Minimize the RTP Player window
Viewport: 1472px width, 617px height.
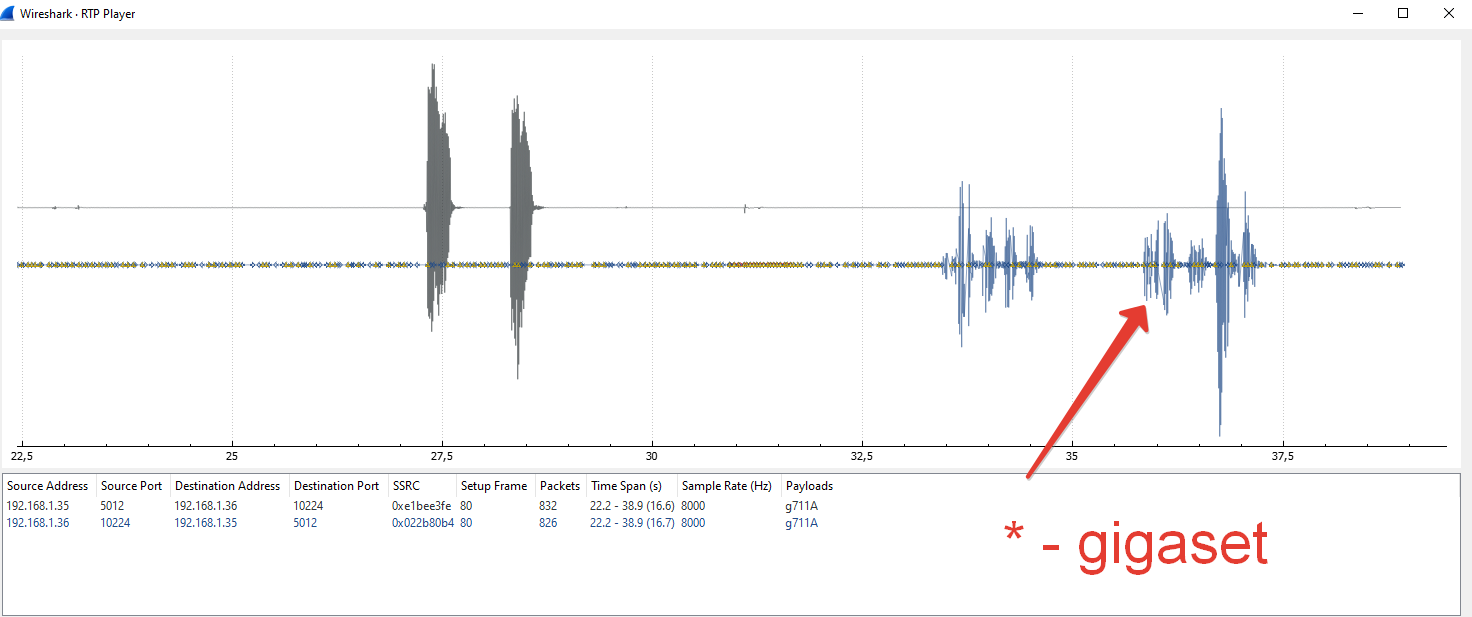point(1358,13)
